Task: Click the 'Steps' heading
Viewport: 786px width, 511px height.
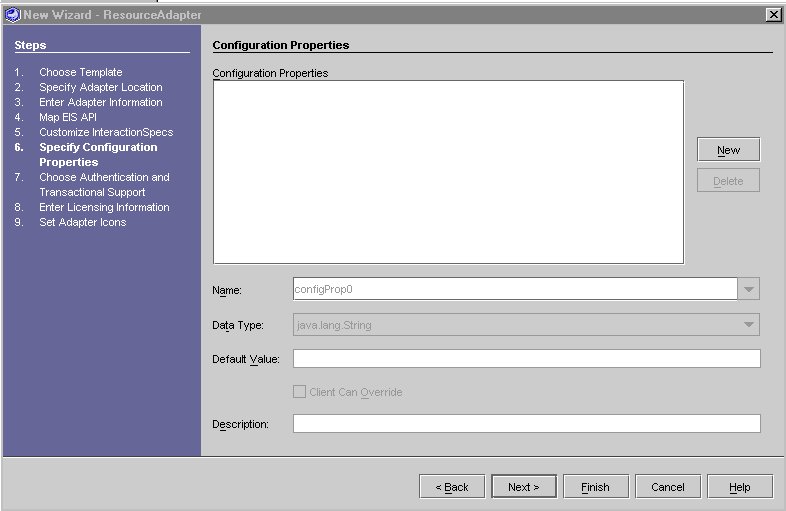Action: [x=30, y=45]
